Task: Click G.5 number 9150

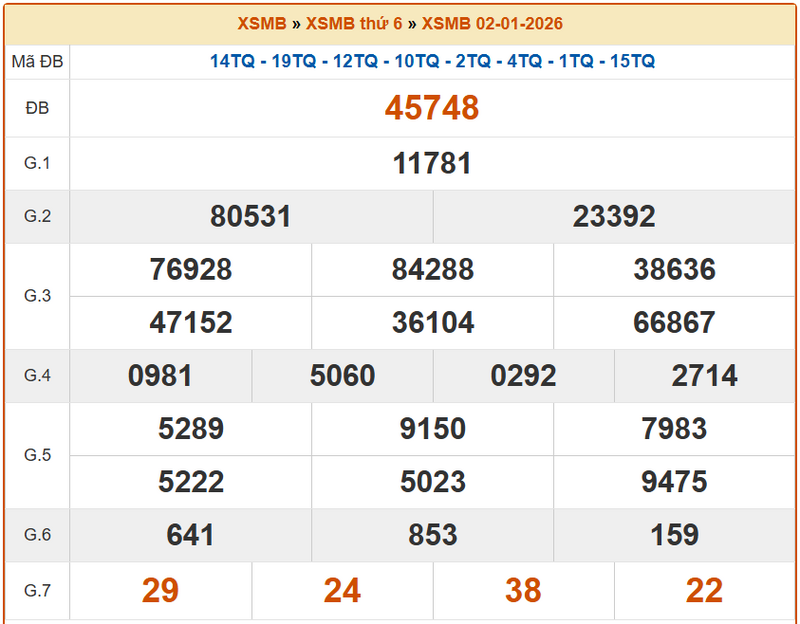Action: [432, 428]
